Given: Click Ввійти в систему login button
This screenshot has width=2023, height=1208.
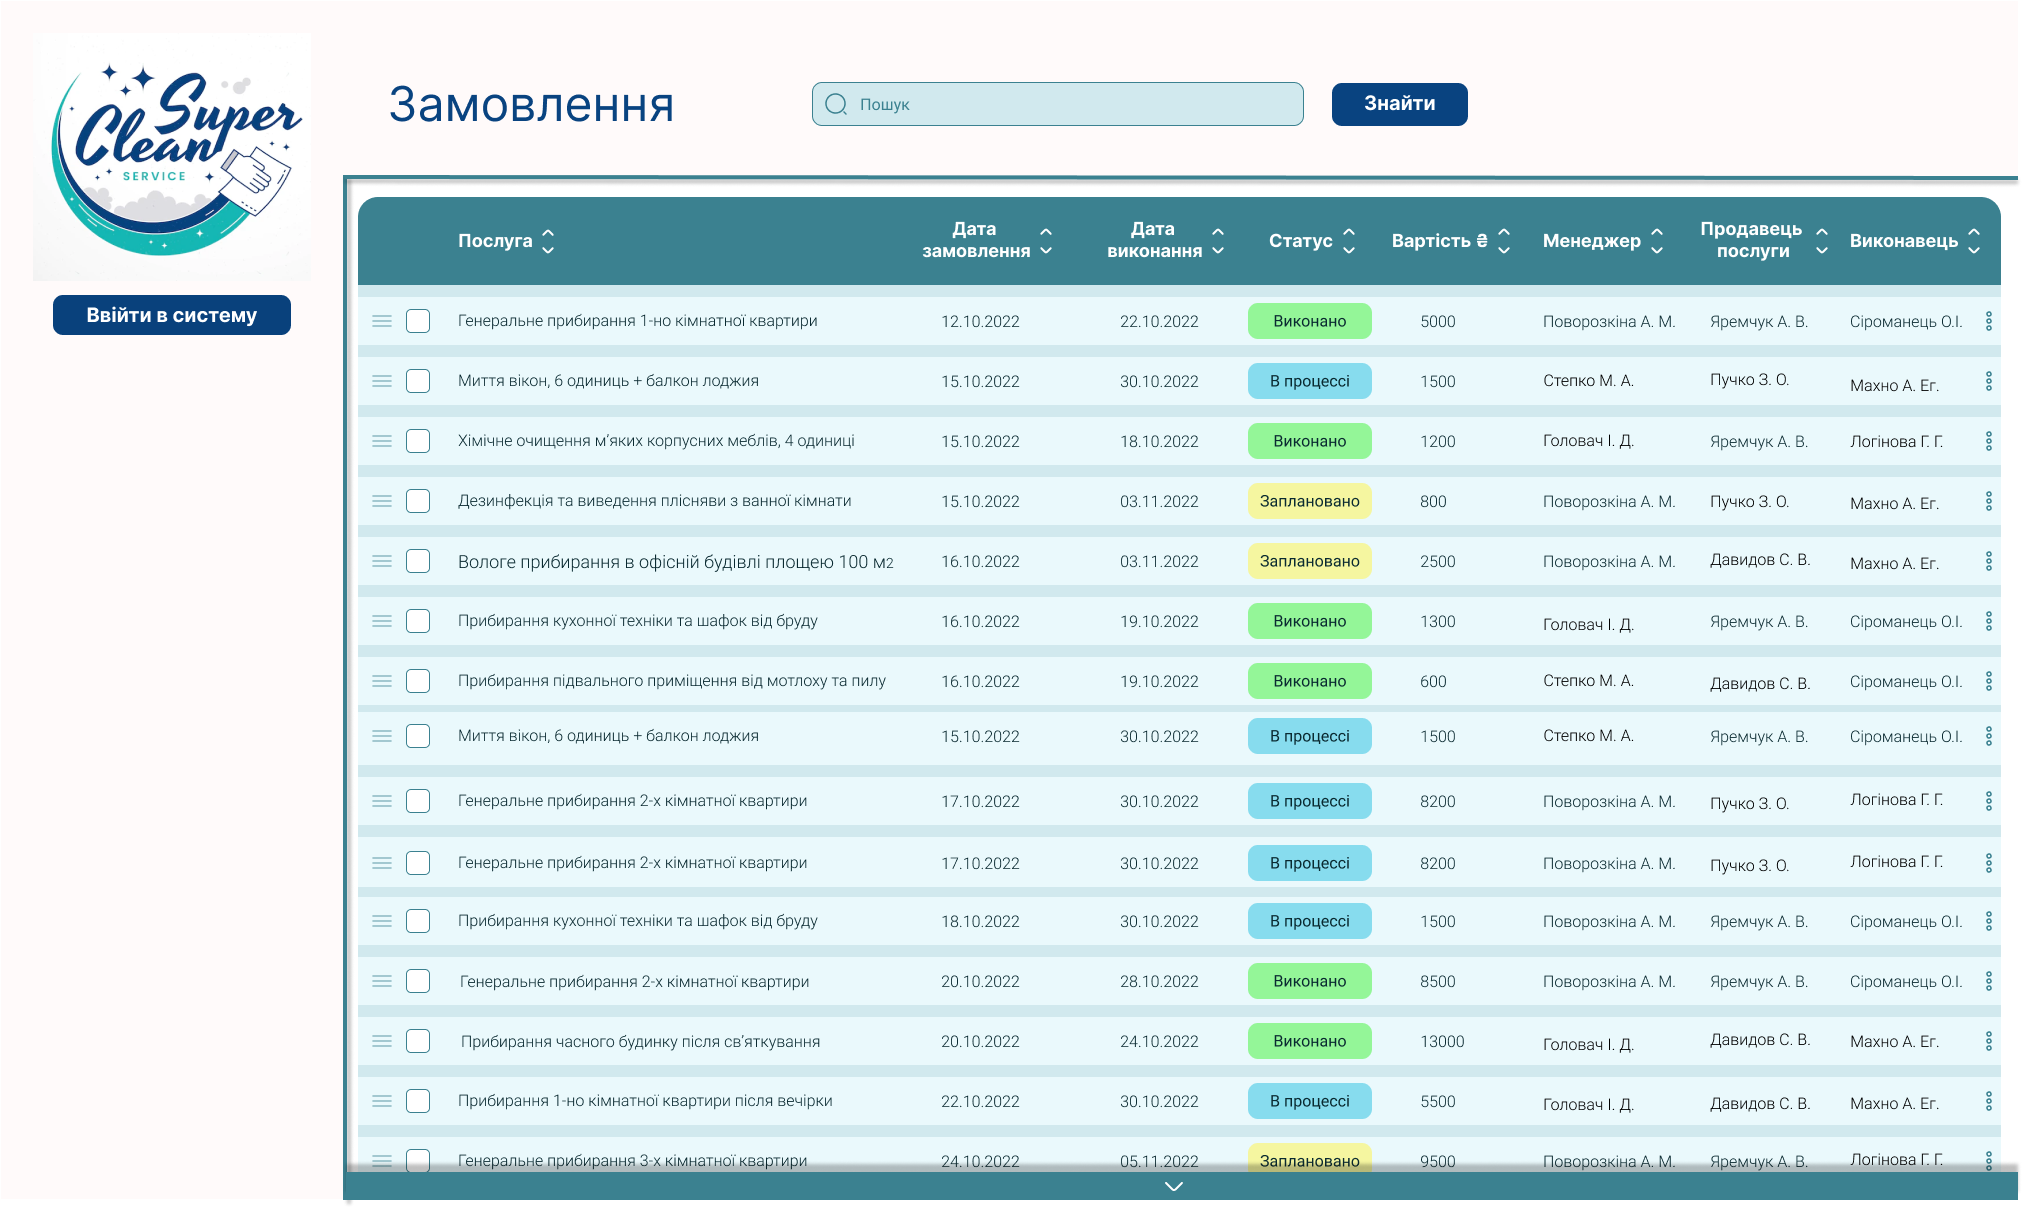Looking at the screenshot, I should tap(172, 315).
